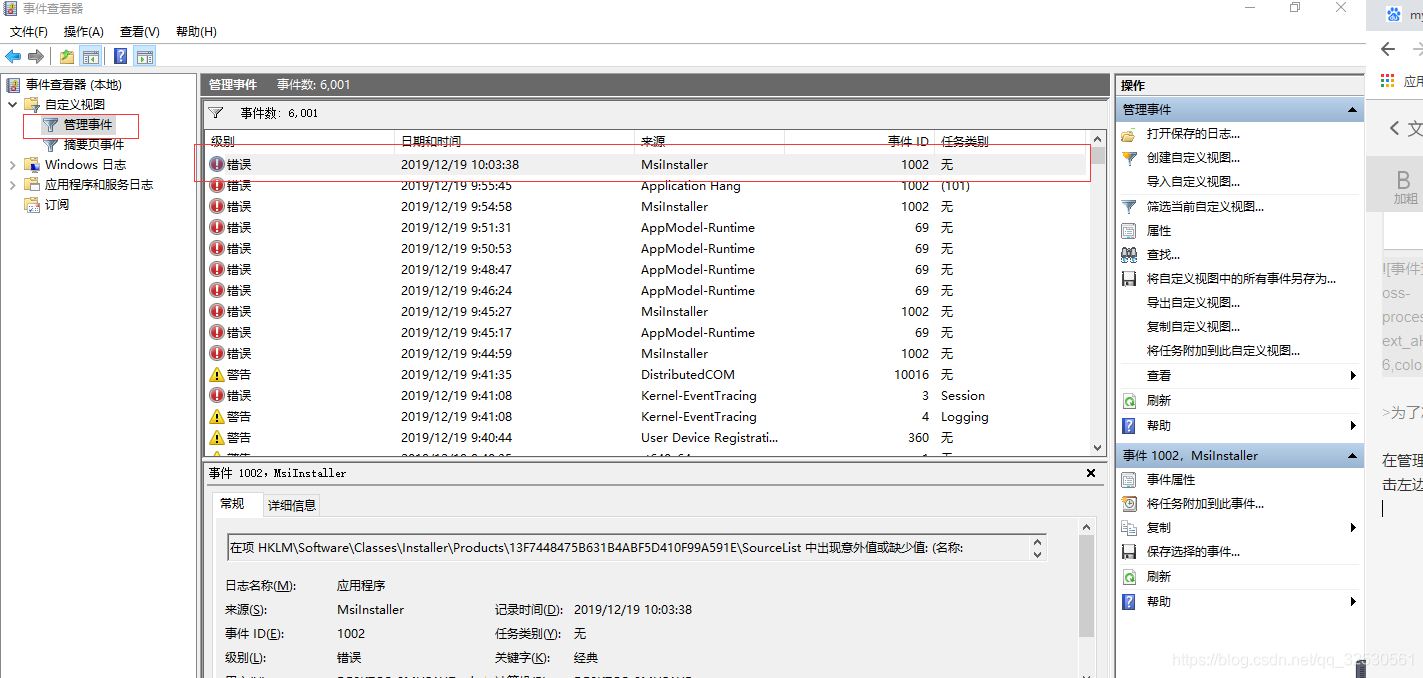Toggle the Show/Hide Console Tree toolbar icon

(x=91, y=57)
